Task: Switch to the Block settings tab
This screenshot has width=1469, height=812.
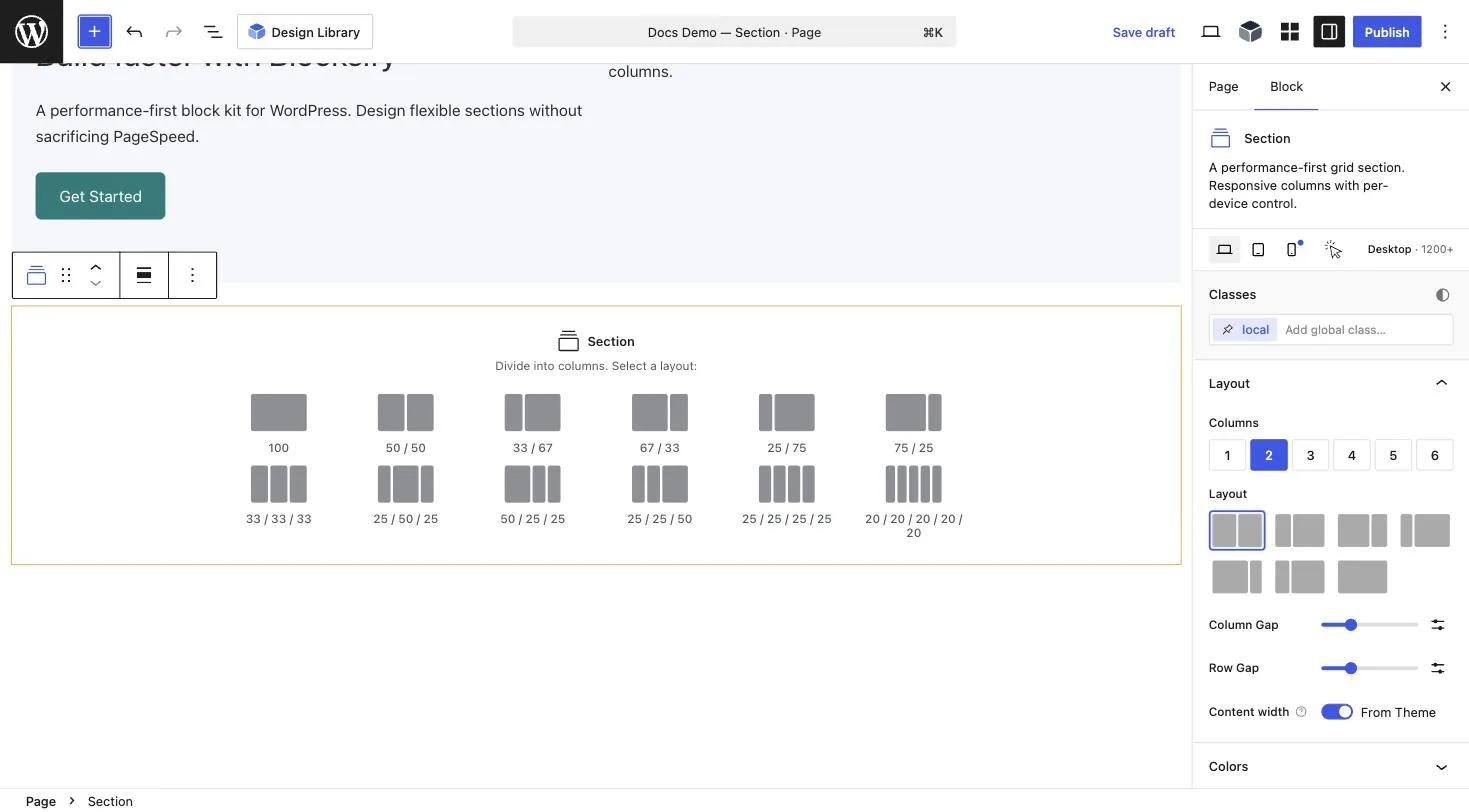Action: (1286, 87)
